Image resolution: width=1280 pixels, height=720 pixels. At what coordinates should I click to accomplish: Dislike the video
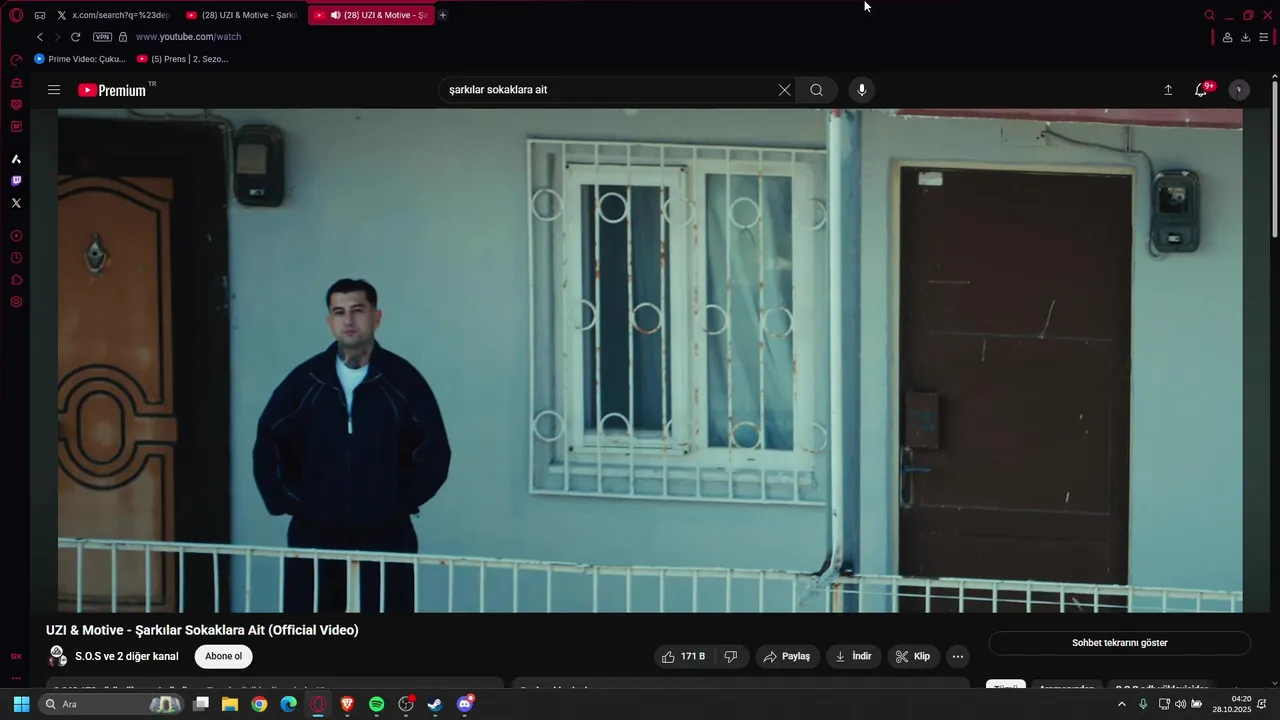pyautogui.click(x=731, y=657)
